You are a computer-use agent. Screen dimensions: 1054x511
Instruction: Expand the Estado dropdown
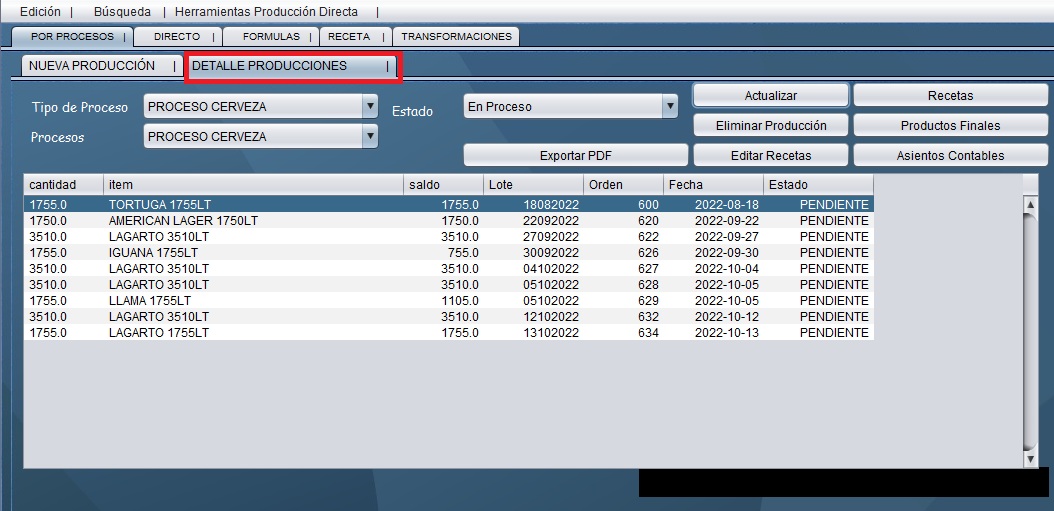coord(670,106)
